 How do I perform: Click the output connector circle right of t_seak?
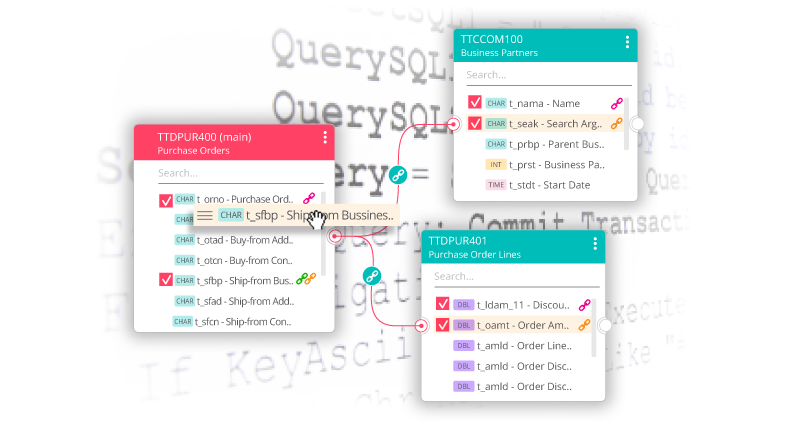click(x=637, y=124)
